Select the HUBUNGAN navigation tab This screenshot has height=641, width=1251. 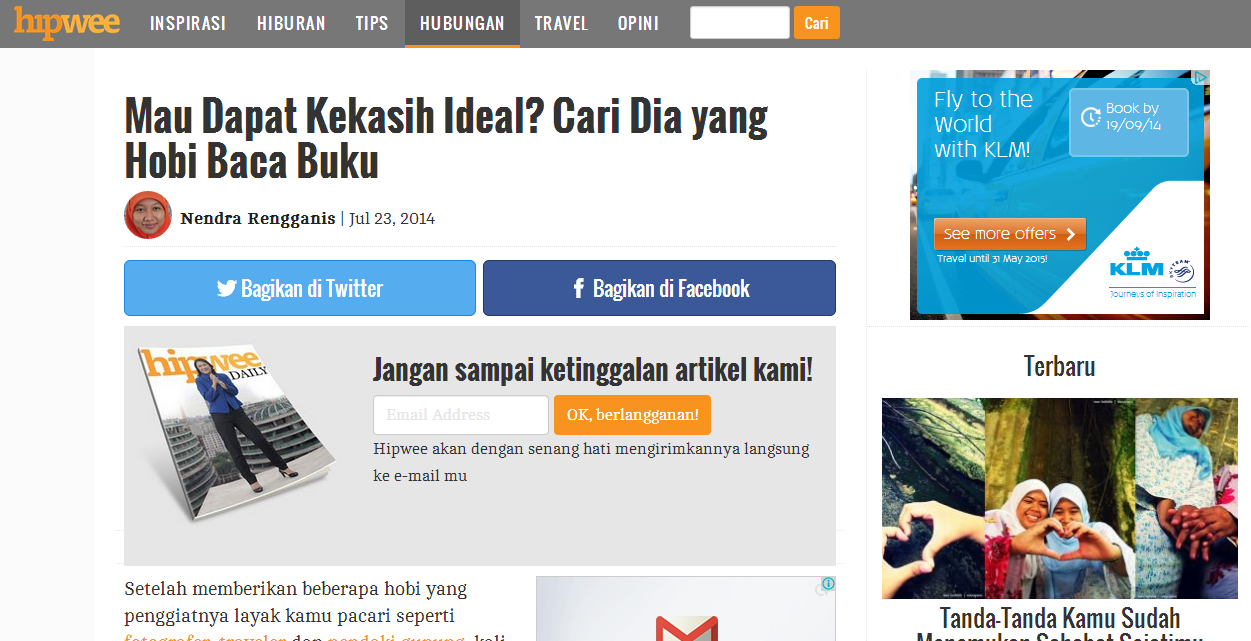click(462, 23)
